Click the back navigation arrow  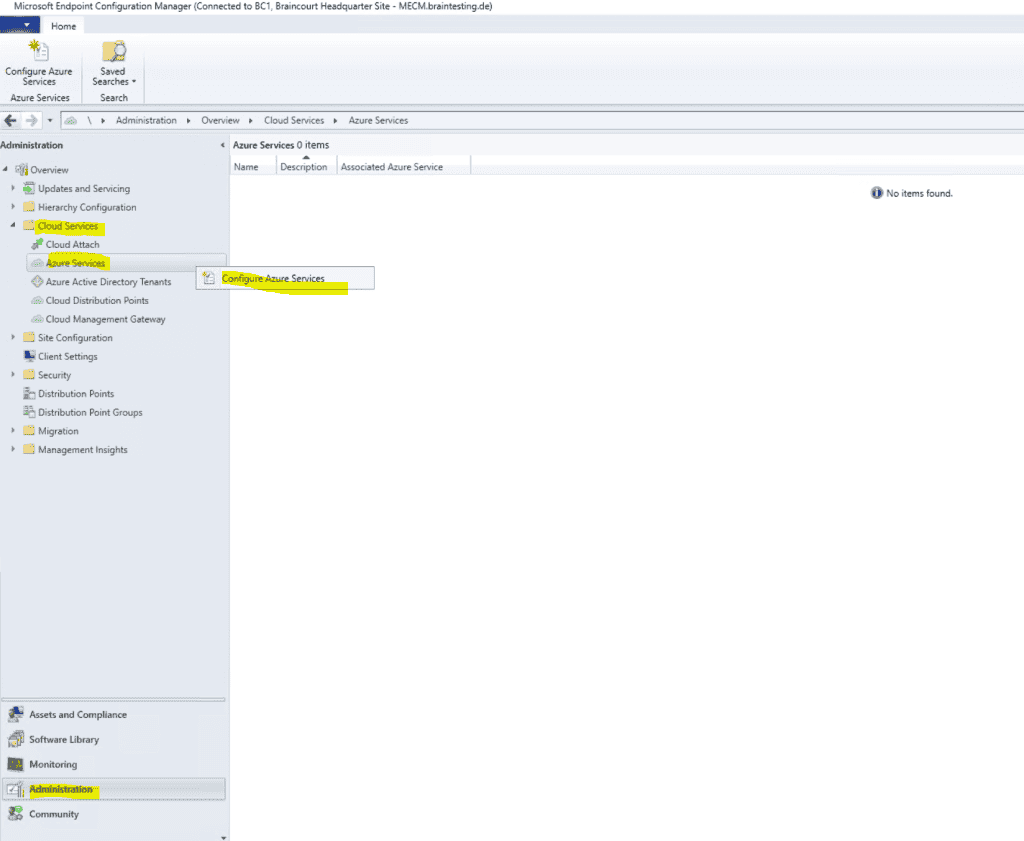pos(10,120)
